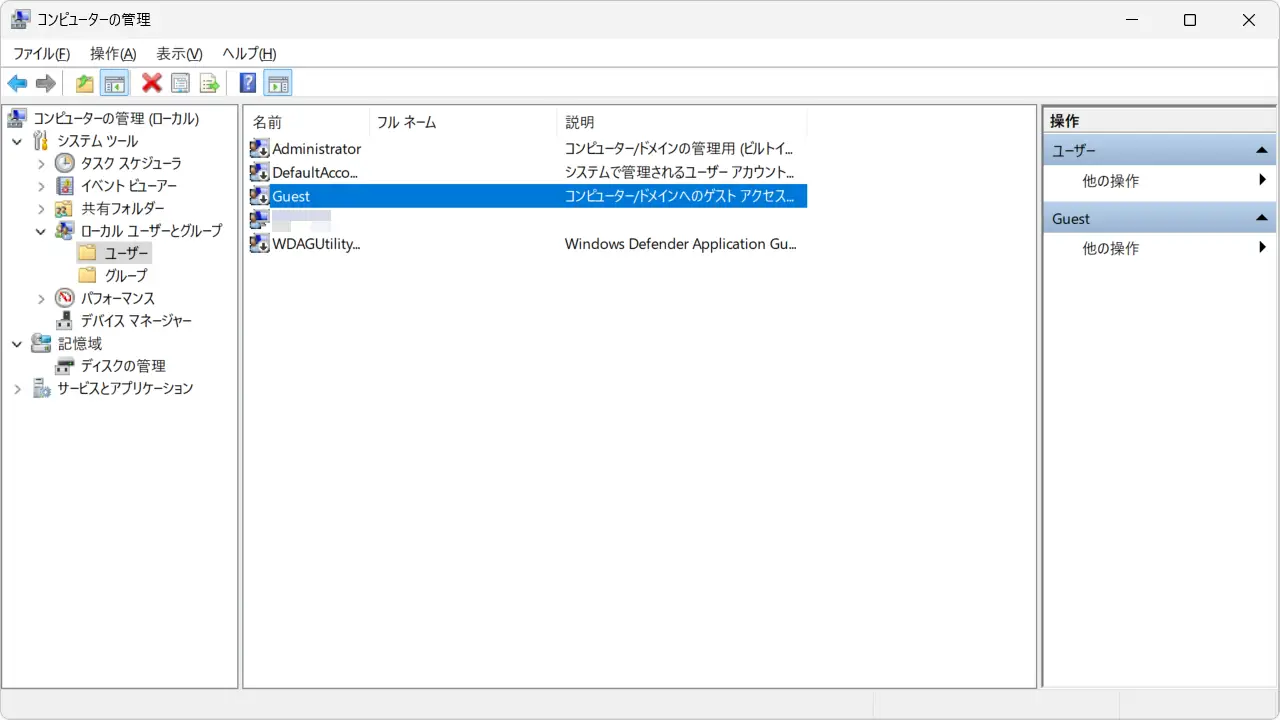Click the Task Scheduler clock icon
Viewport: 1280px width, 720px height.
[65, 163]
